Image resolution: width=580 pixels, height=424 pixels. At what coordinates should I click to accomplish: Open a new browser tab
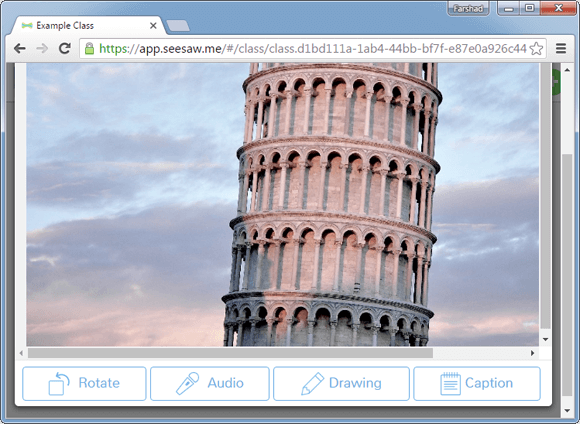point(178,26)
